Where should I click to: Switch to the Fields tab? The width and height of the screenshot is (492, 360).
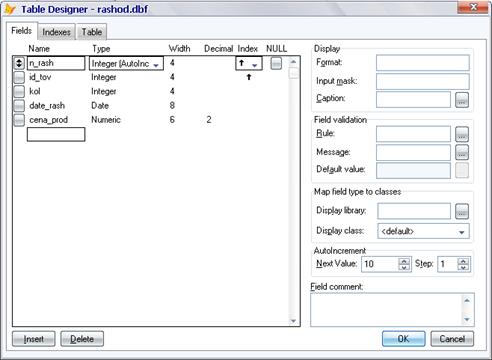22,31
